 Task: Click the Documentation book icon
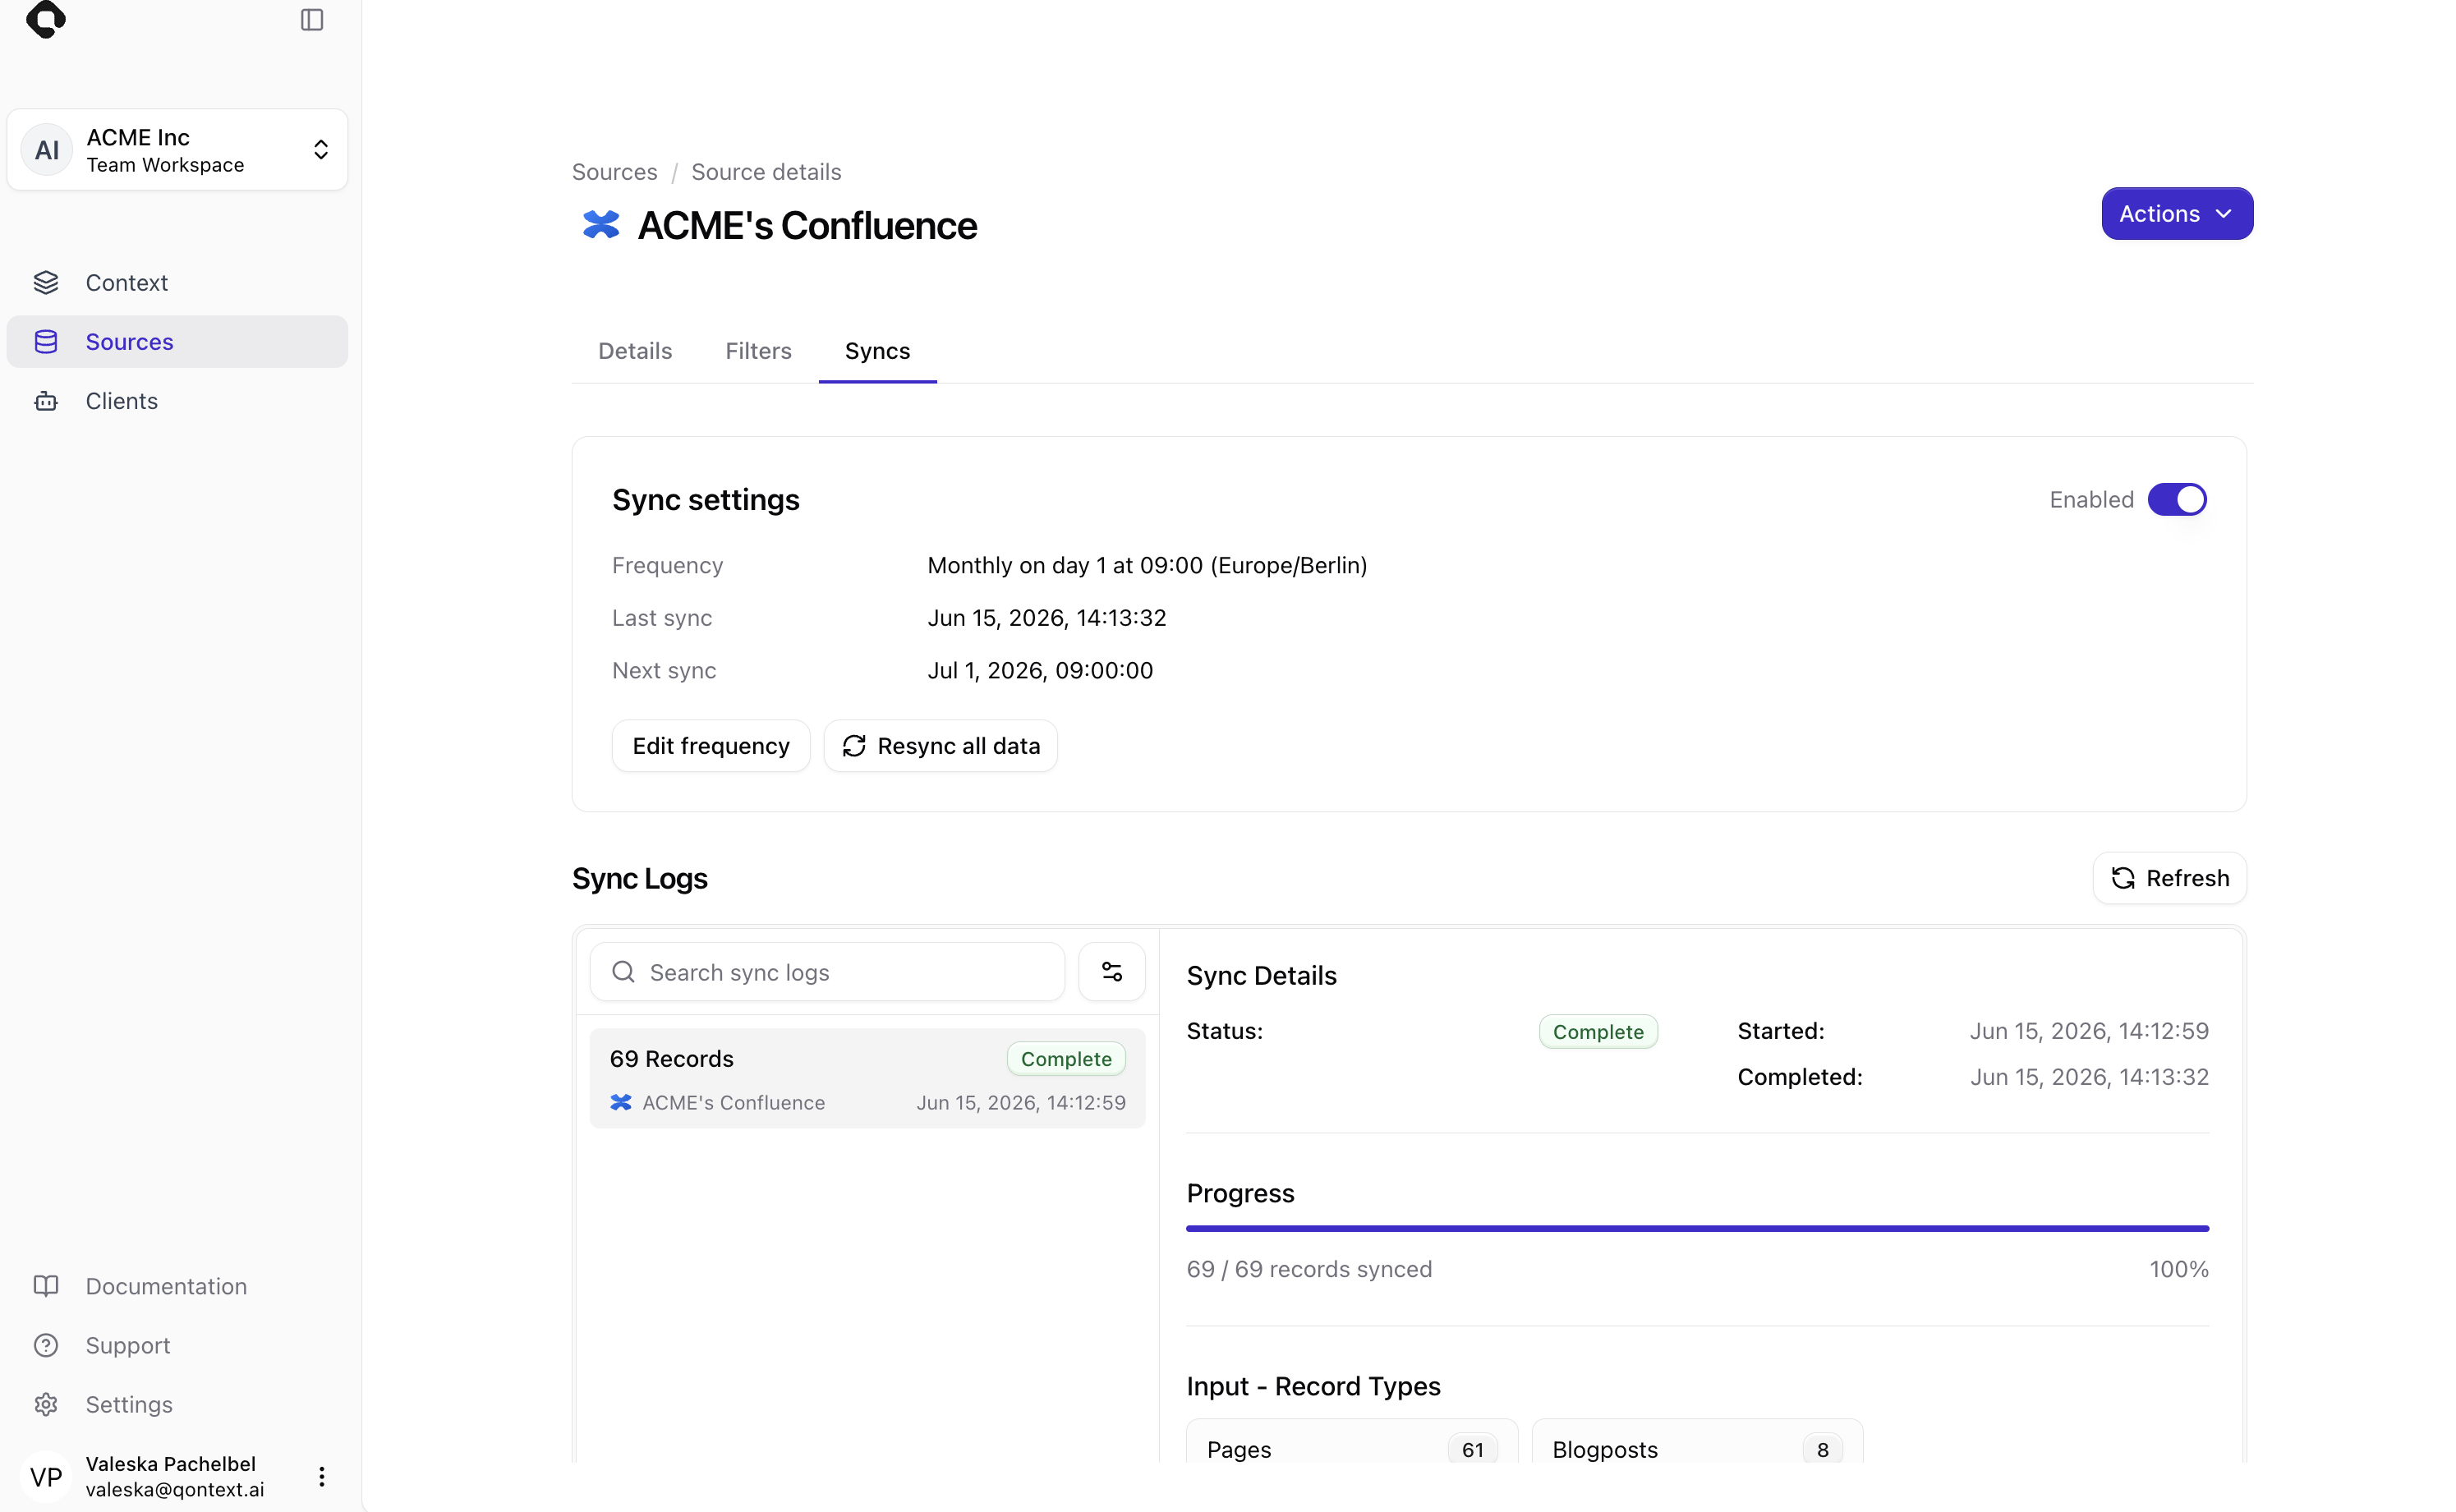click(46, 1286)
